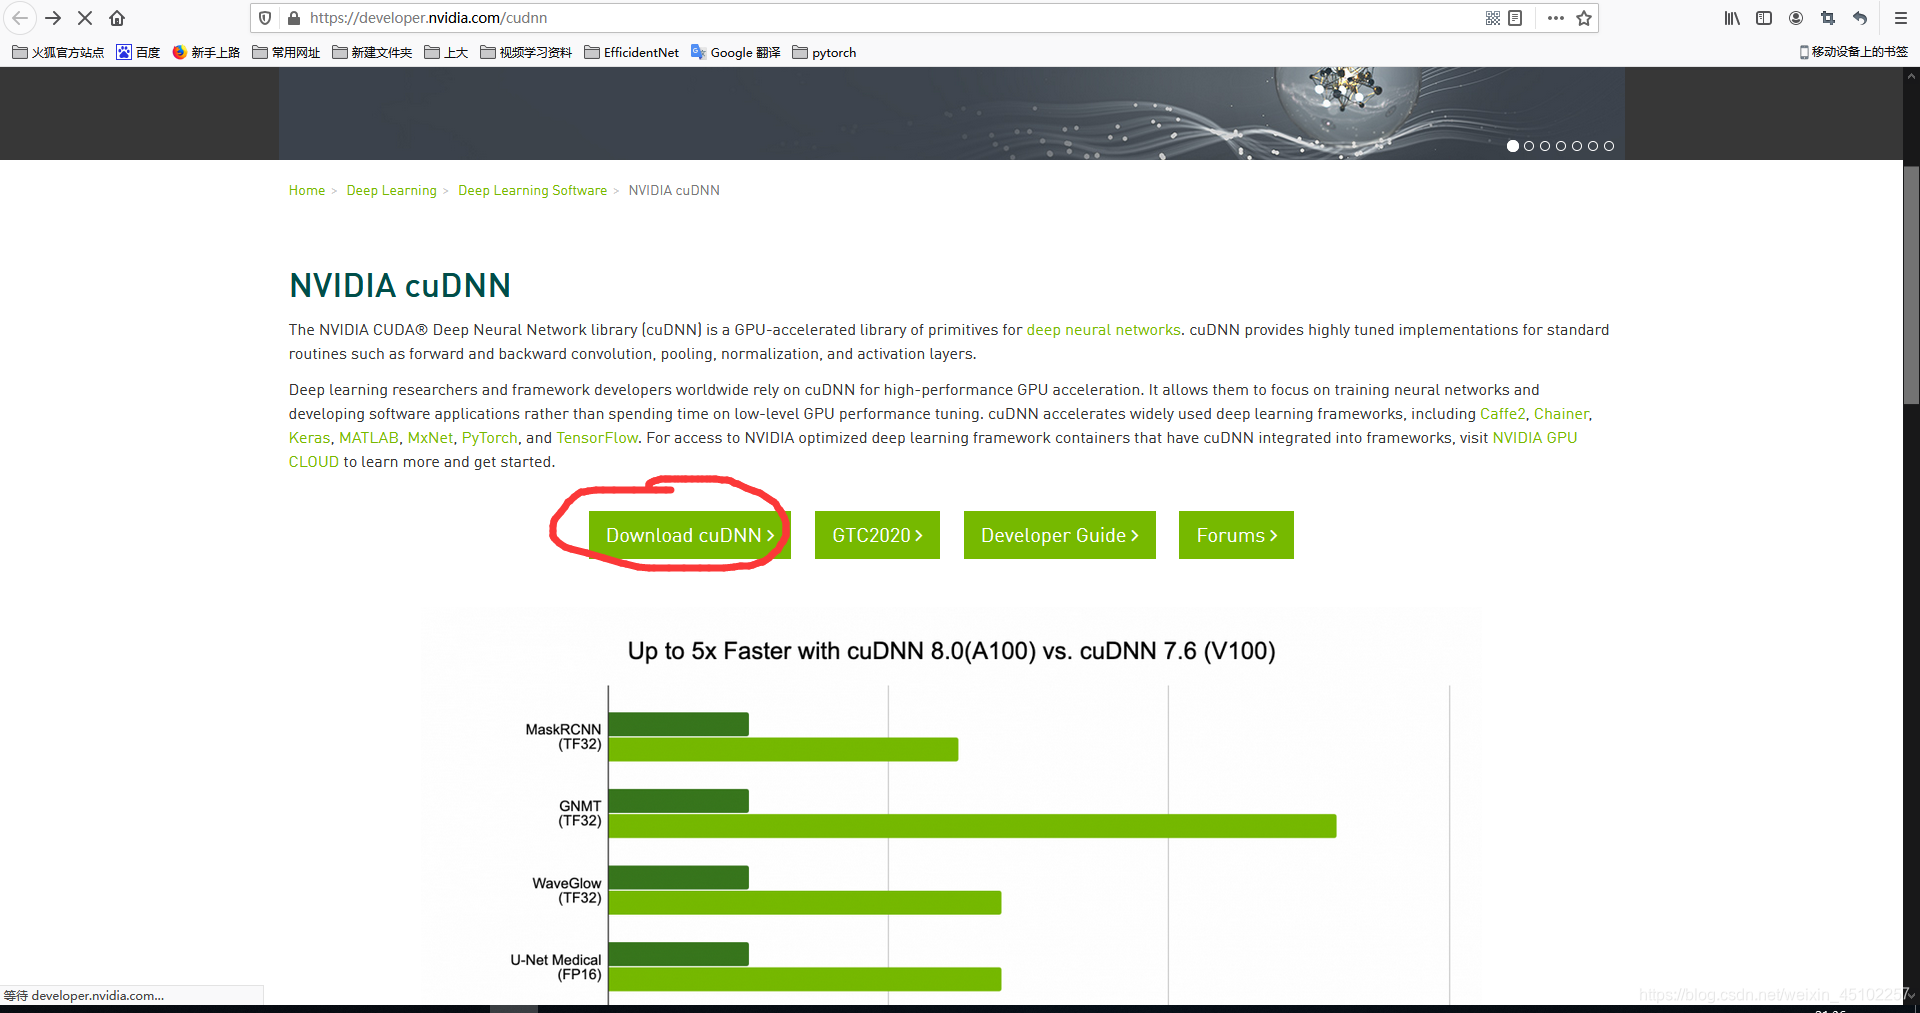Image resolution: width=1920 pixels, height=1013 pixels.
Task: Open page actions three-dot menu
Action: [x=1555, y=18]
